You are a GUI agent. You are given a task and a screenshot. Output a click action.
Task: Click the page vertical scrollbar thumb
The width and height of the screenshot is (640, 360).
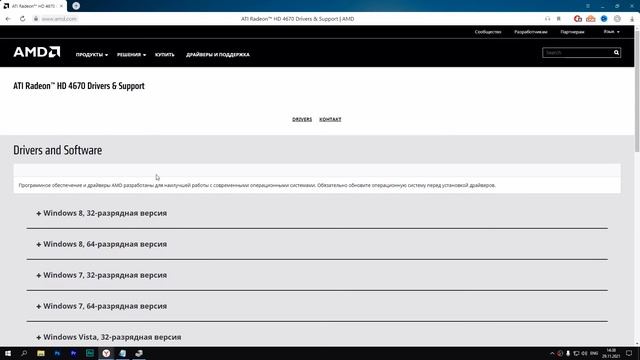coord(637,90)
